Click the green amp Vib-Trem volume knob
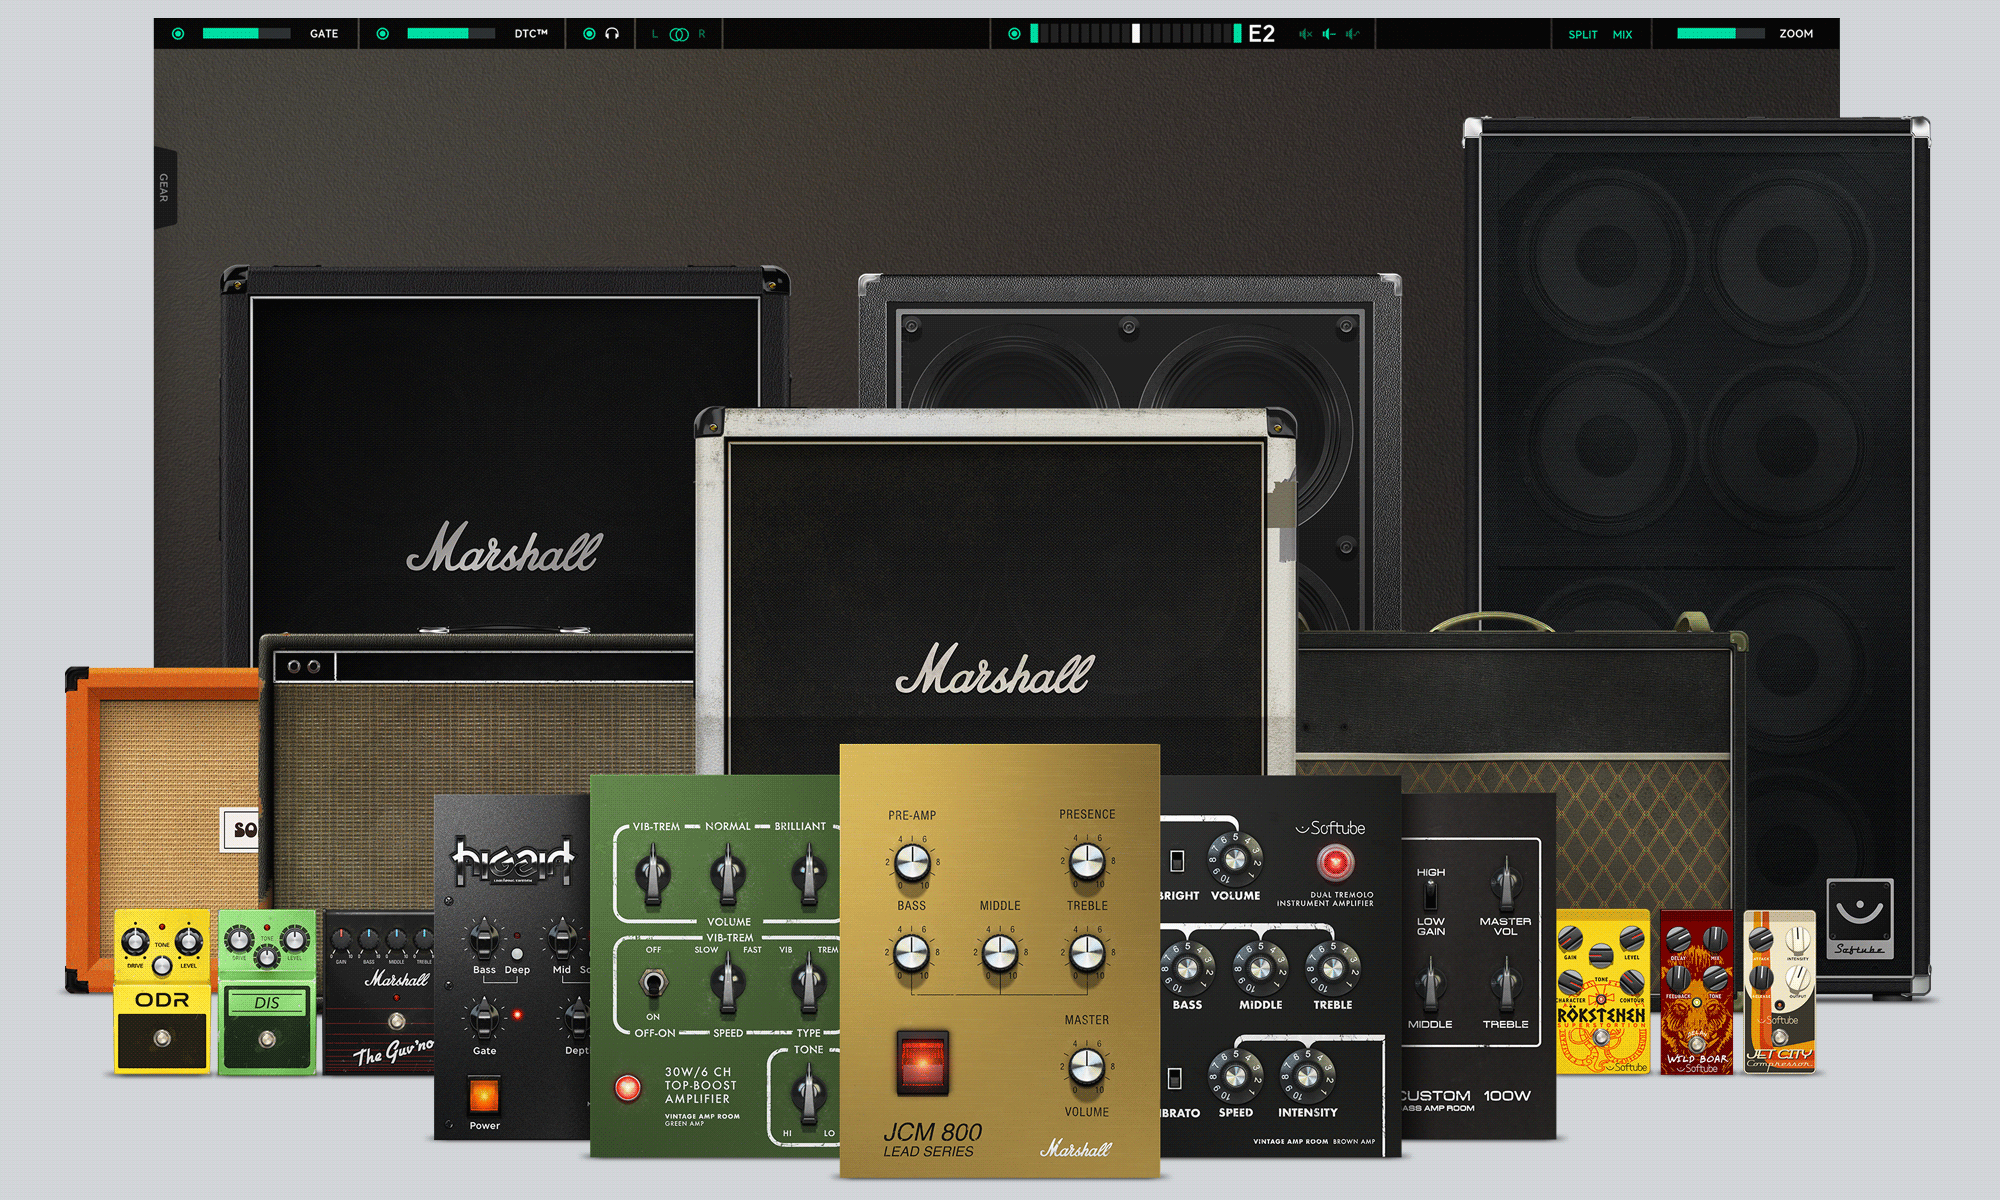Image resolution: width=2000 pixels, height=1200 pixels. point(653,873)
